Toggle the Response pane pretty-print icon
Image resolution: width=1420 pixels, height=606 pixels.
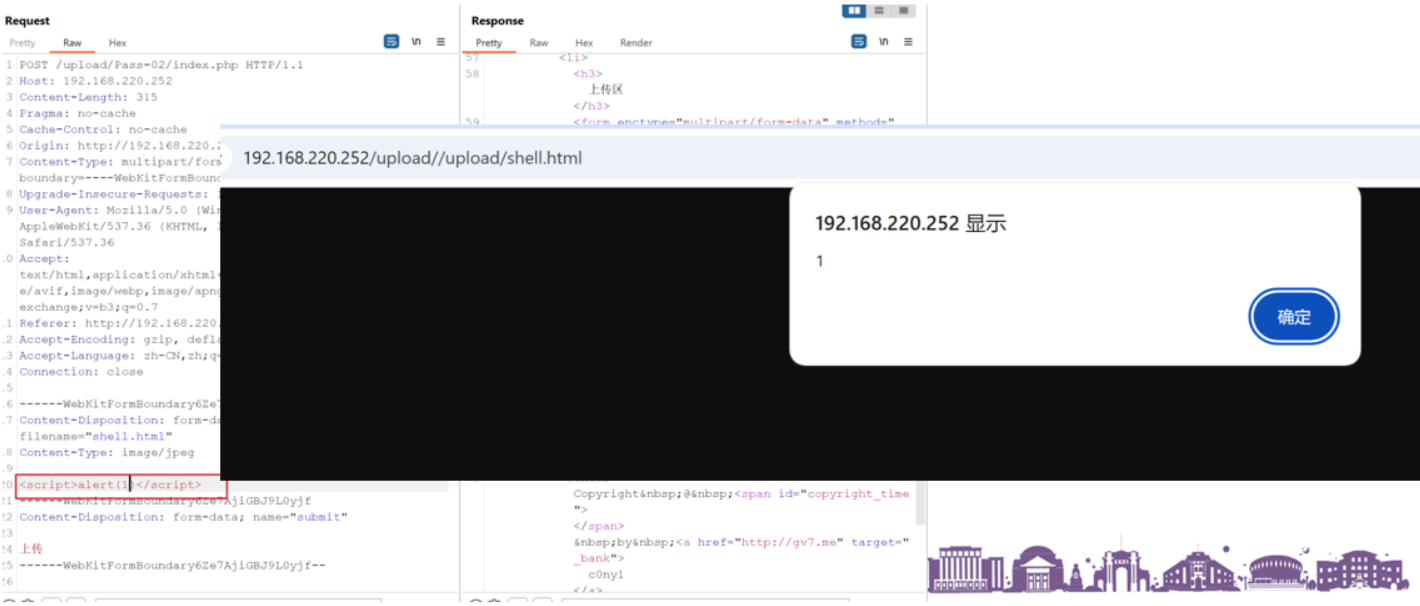click(859, 42)
